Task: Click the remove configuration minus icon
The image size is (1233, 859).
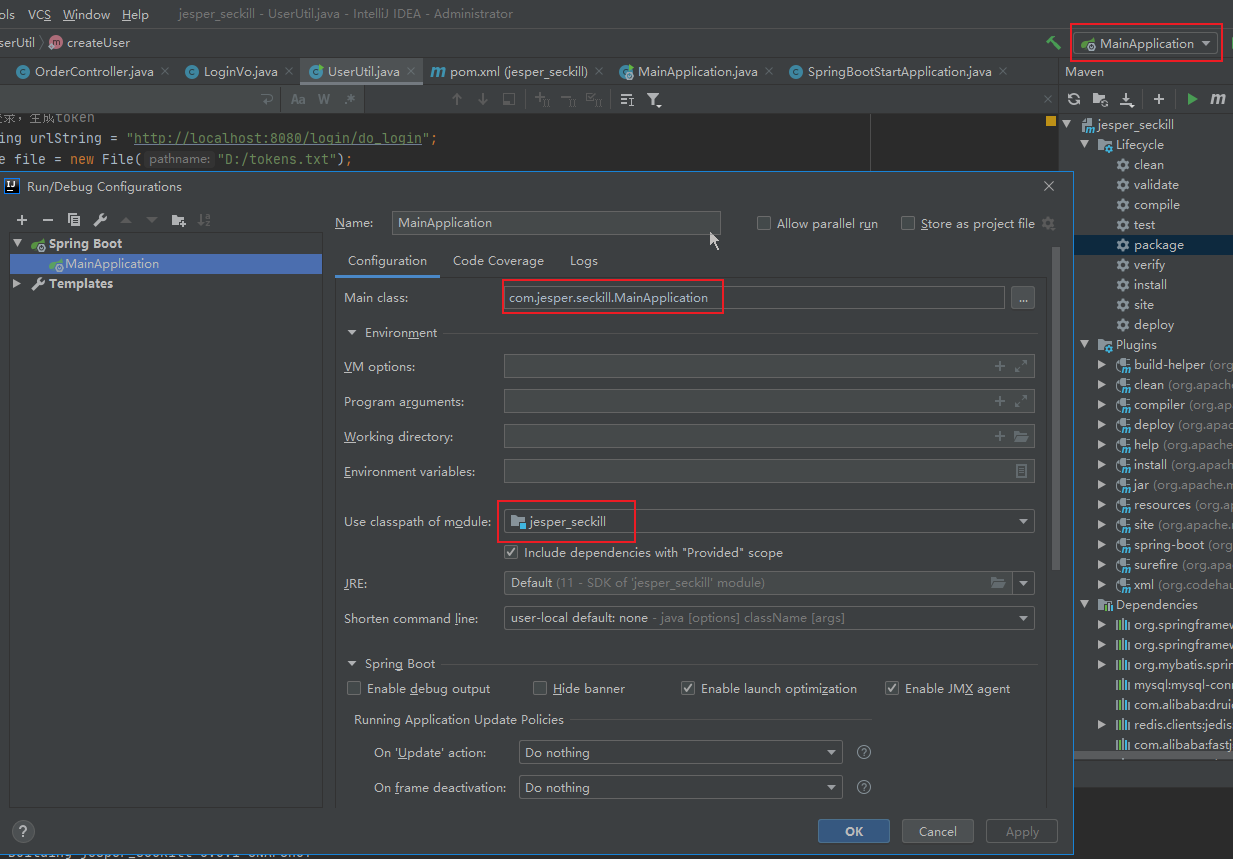Action: tap(47, 220)
